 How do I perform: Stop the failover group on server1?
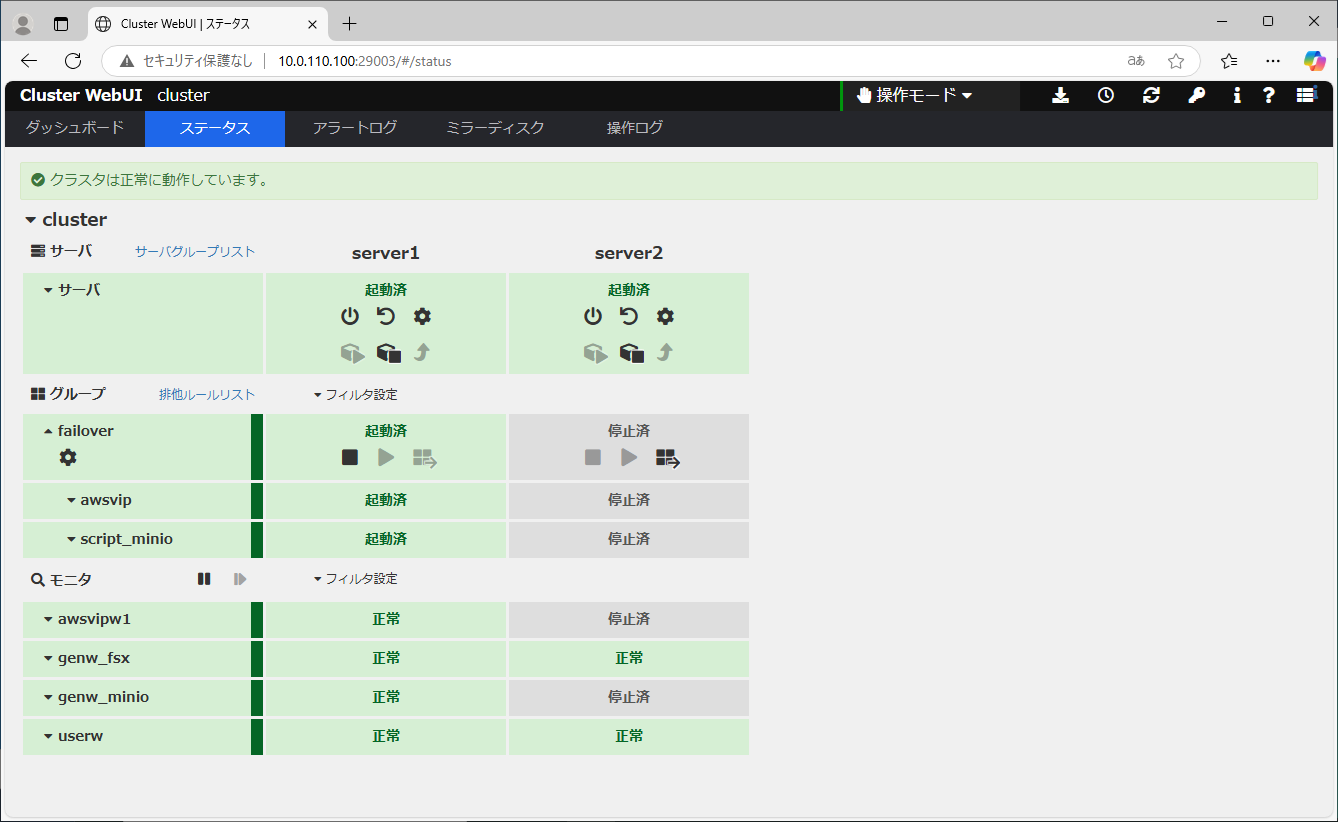click(350, 458)
